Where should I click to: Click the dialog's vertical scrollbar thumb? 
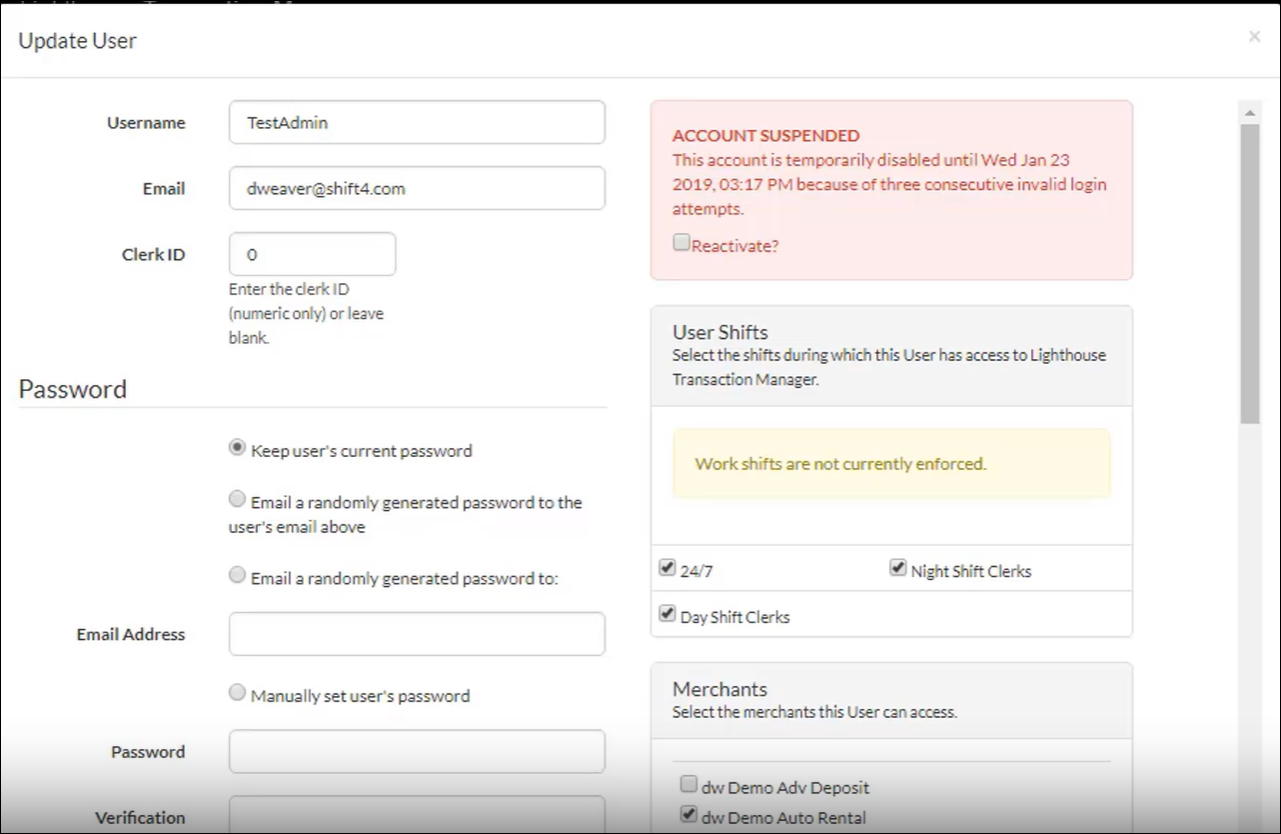tap(1249, 270)
